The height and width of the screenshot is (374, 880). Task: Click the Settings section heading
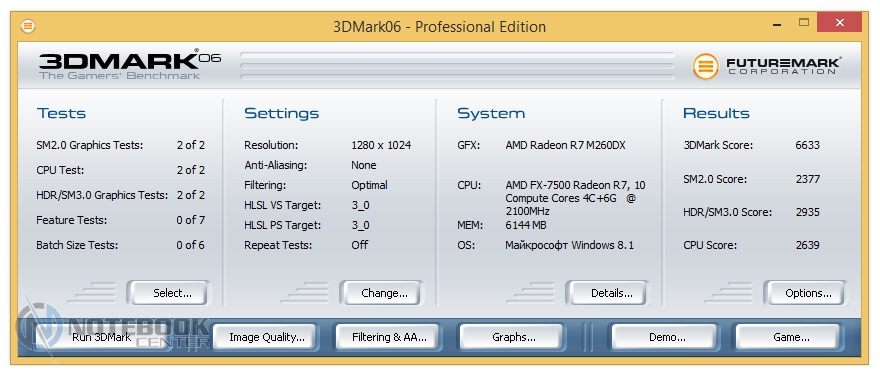(x=282, y=113)
